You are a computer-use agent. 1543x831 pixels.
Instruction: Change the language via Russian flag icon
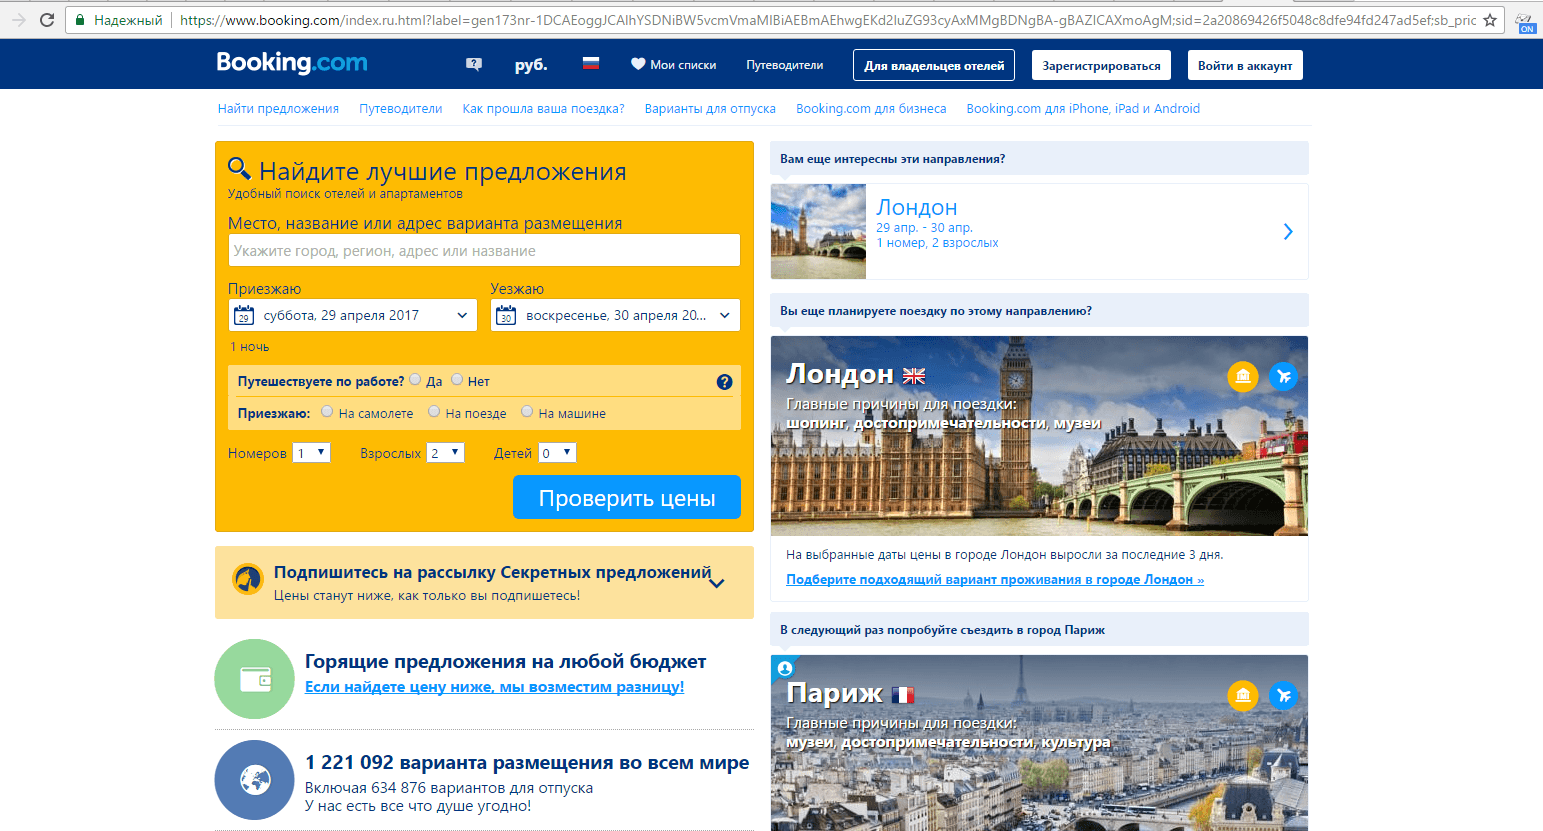[591, 64]
